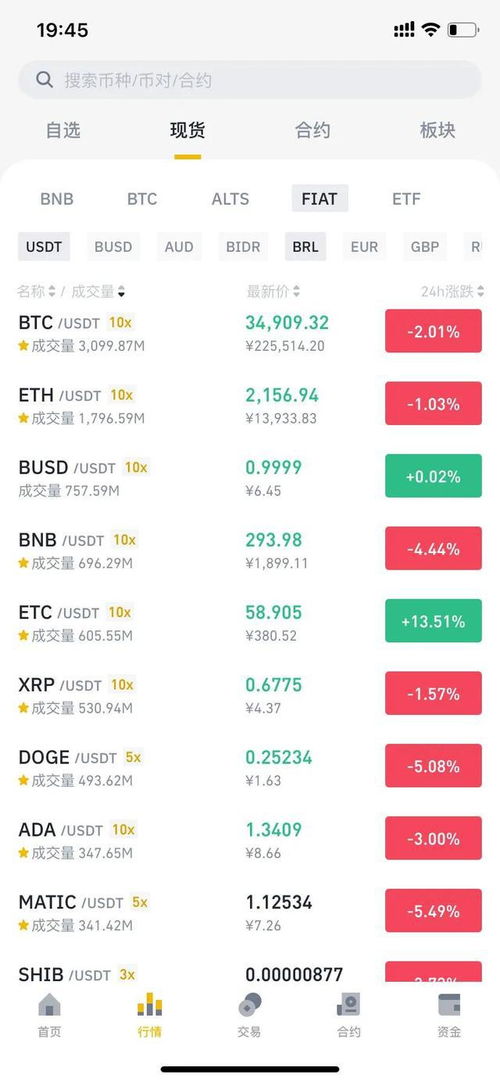This screenshot has width=500, height=1082.
Task: Tap the green +13.51% ETC change badge
Action: point(433,621)
